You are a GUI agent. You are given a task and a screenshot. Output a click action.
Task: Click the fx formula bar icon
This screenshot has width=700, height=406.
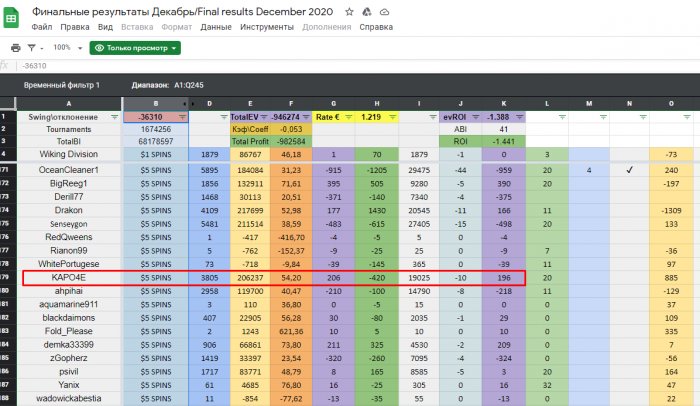point(4,66)
